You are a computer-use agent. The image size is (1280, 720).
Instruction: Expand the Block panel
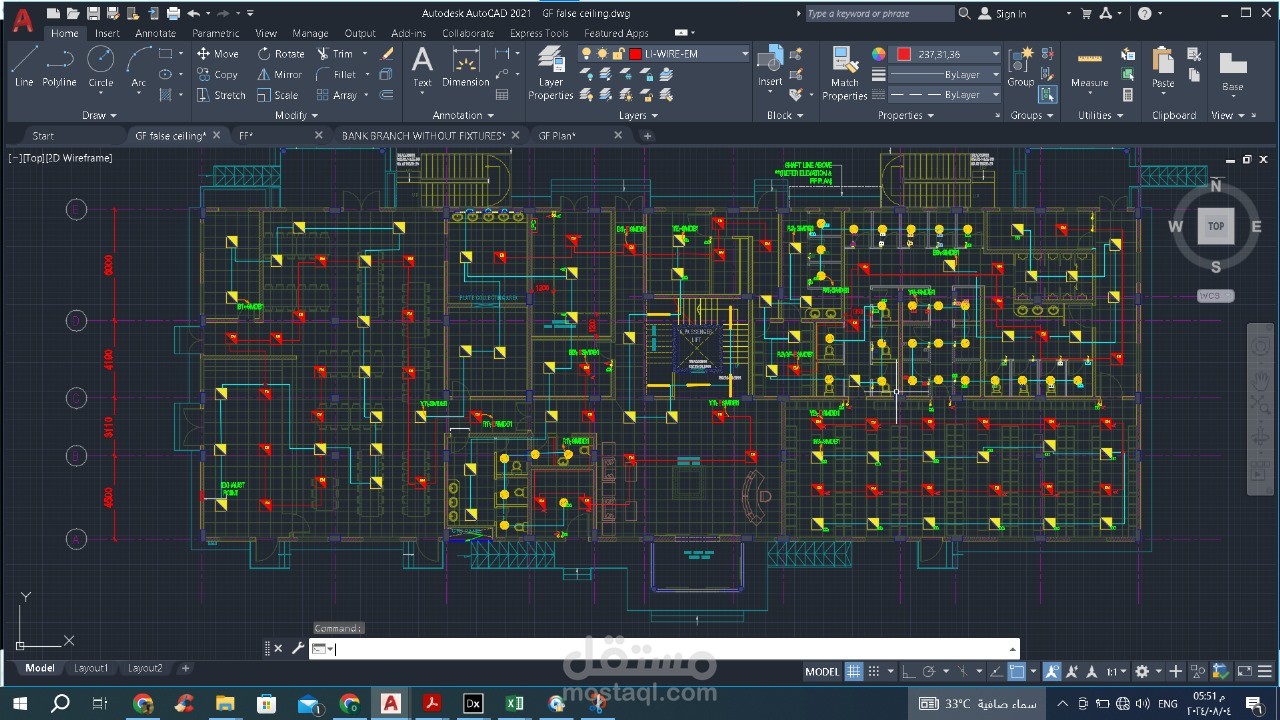point(785,115)
